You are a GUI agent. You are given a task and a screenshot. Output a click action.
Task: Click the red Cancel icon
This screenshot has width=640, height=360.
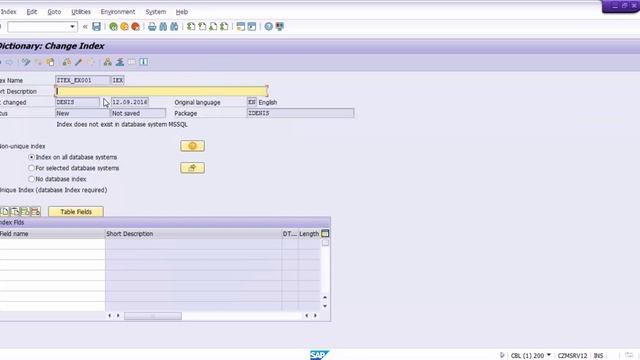click(136, 27)
